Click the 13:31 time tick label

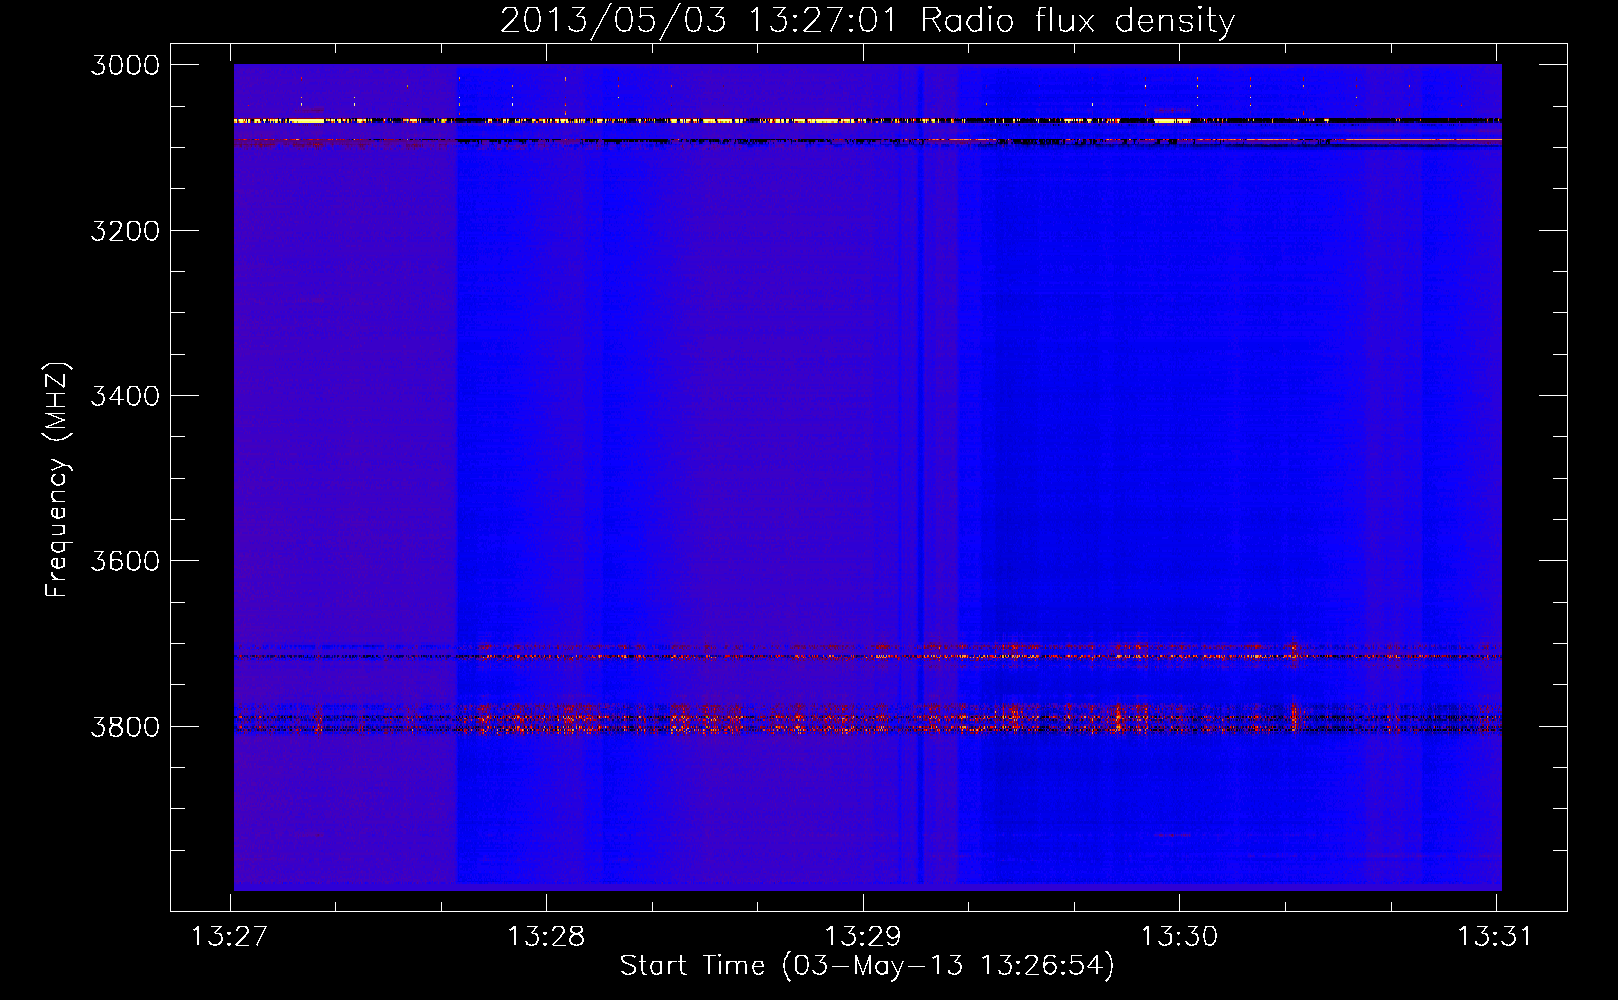point(1495,937)
